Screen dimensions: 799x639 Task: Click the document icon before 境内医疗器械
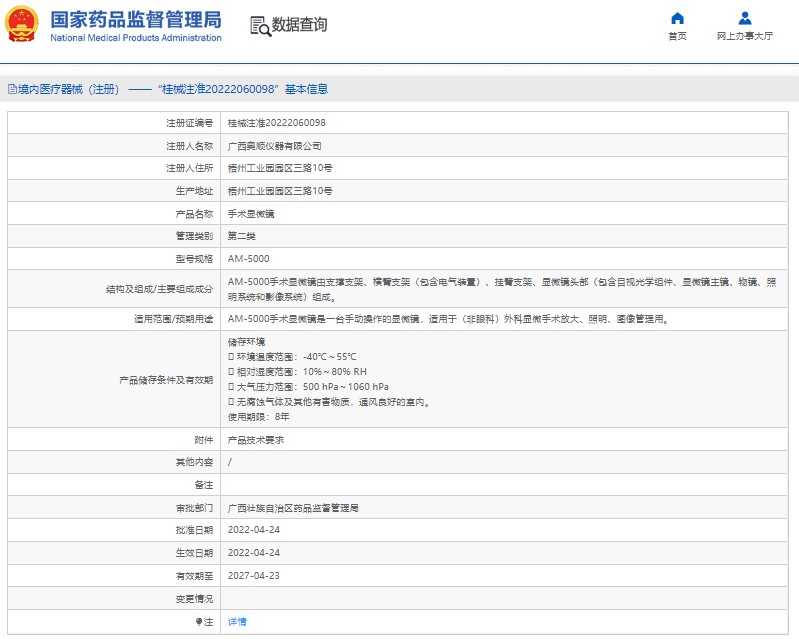point(11,89)
